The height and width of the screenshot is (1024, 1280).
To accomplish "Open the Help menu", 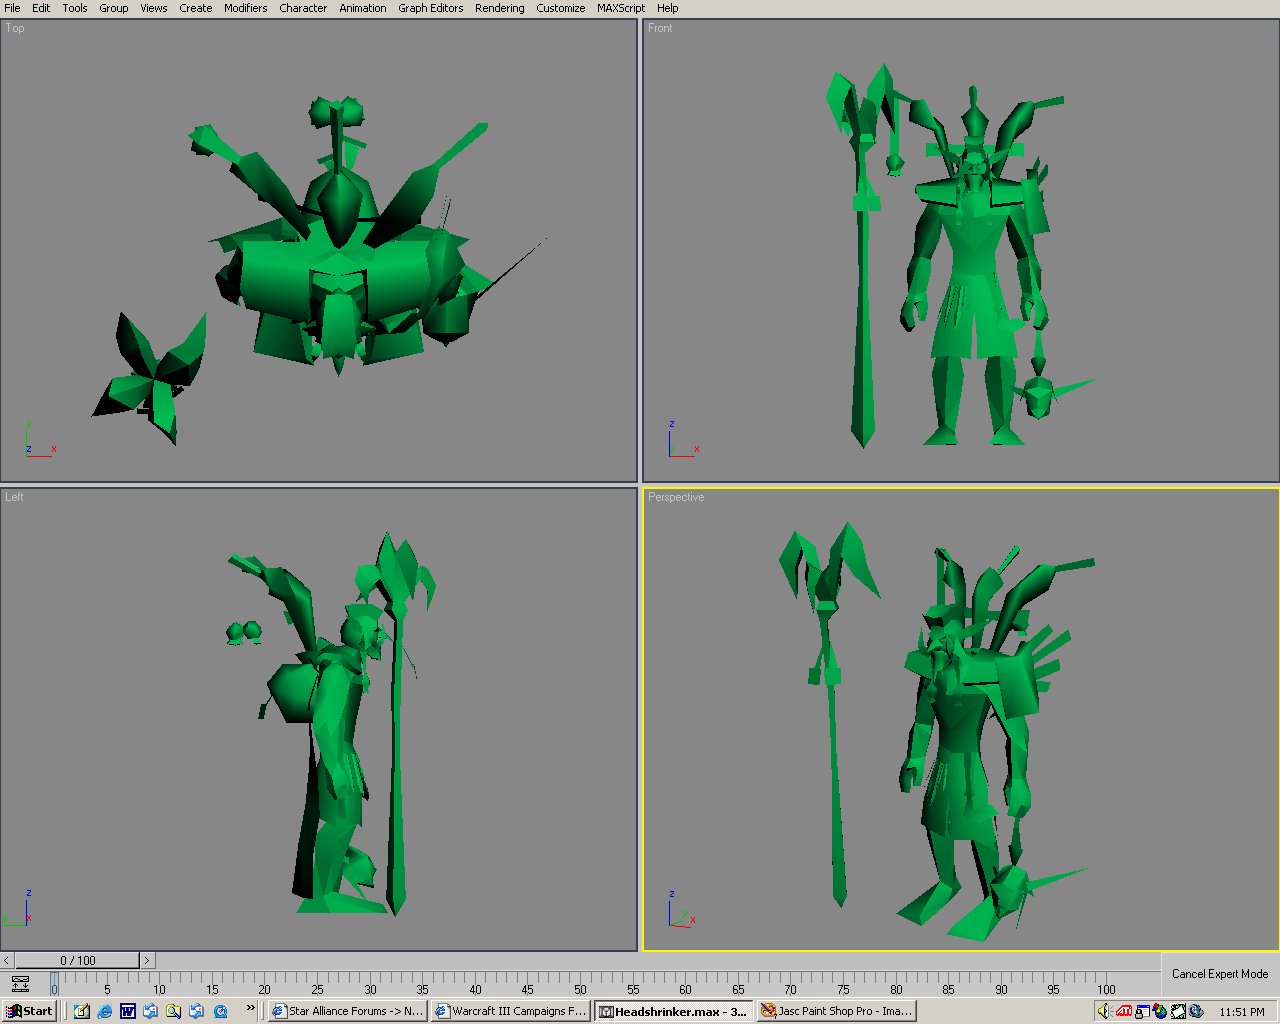I will (x=667, y=8).
